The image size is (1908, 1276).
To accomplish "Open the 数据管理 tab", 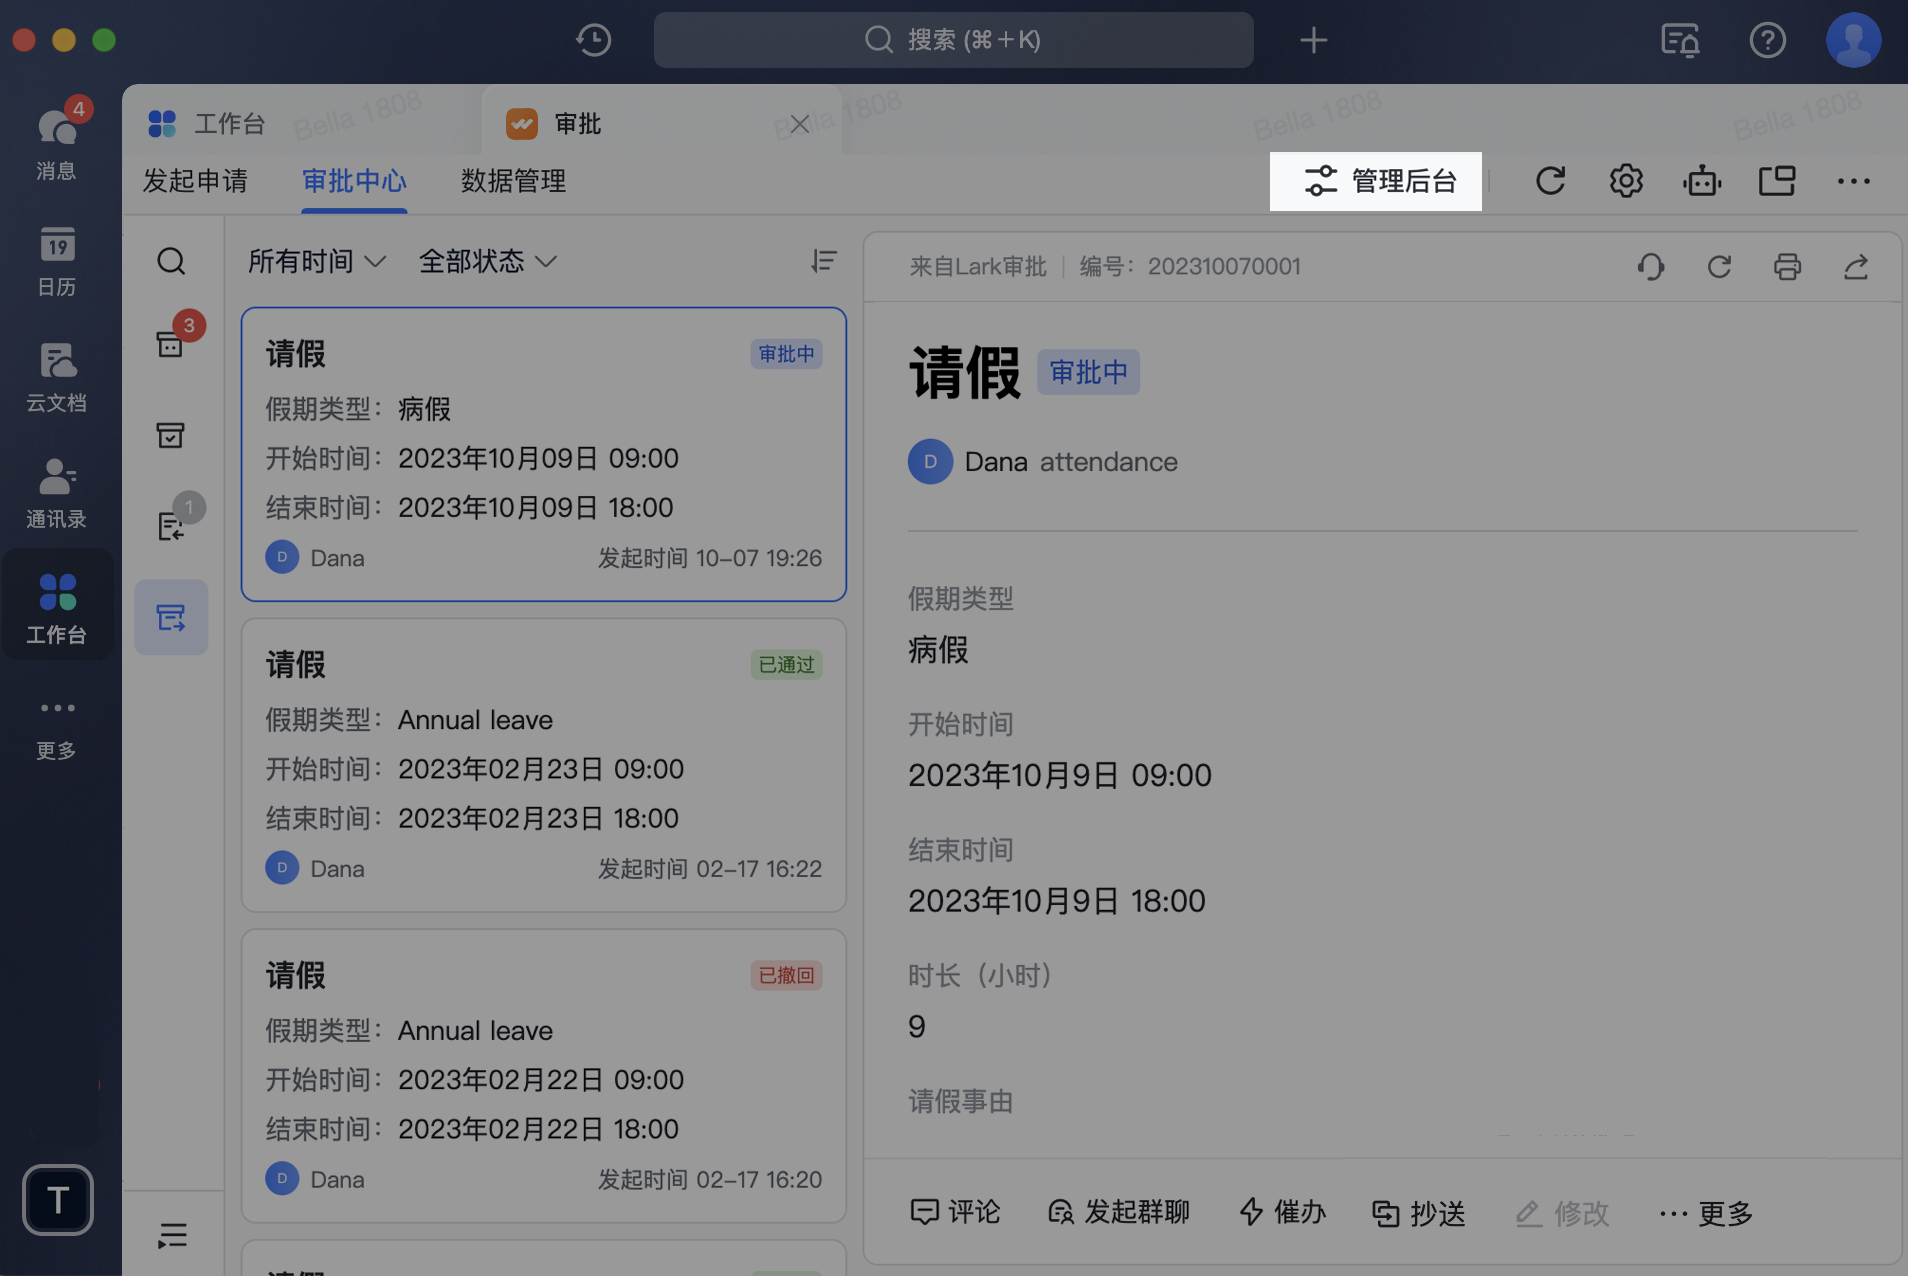I will pyautogui.click(x=513, y=181).
